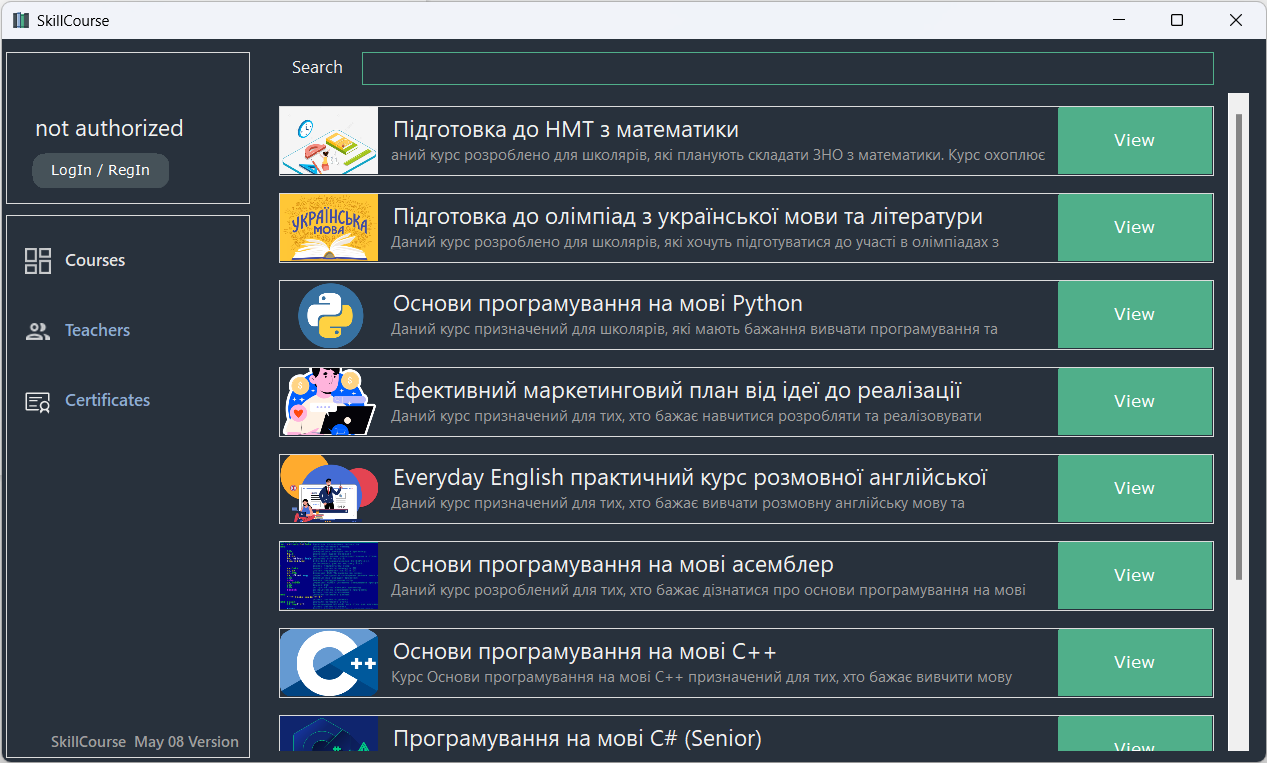Open the NMT math course with View

(x=1134, y=140)
